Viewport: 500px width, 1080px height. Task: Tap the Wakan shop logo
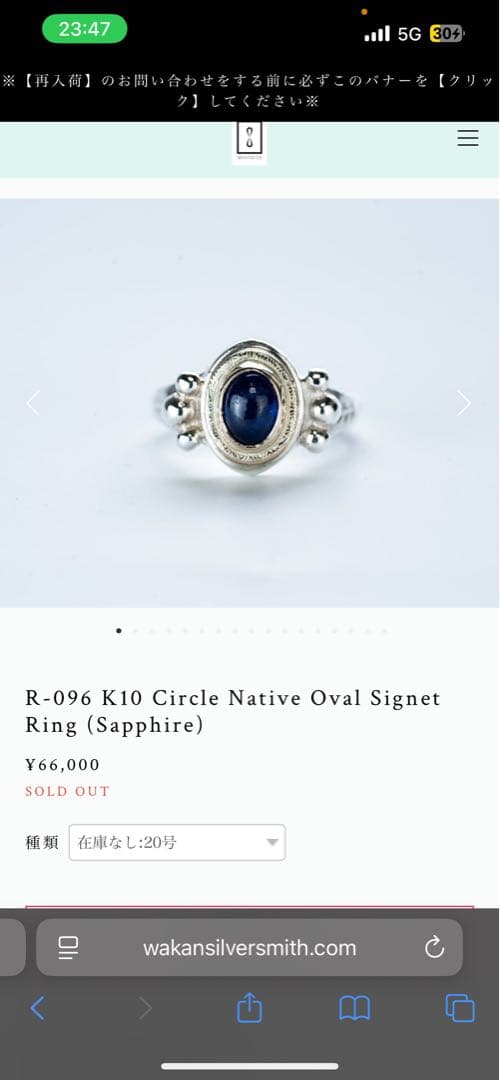[249, 143]
